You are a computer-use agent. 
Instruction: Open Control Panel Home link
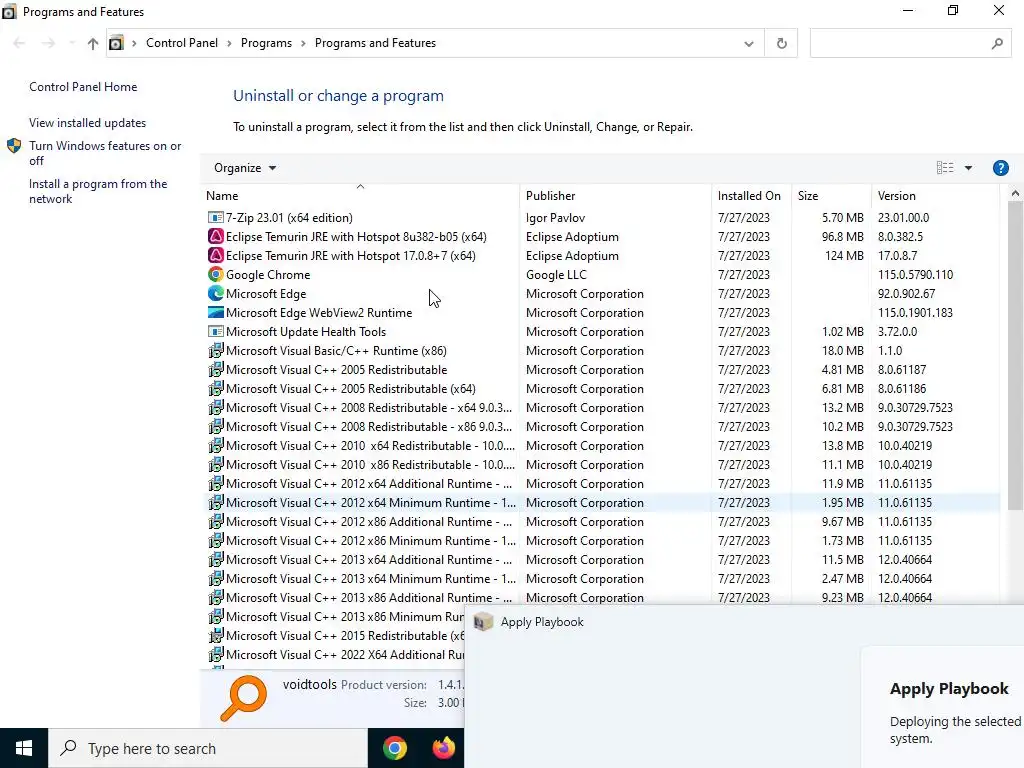point(83,87)
